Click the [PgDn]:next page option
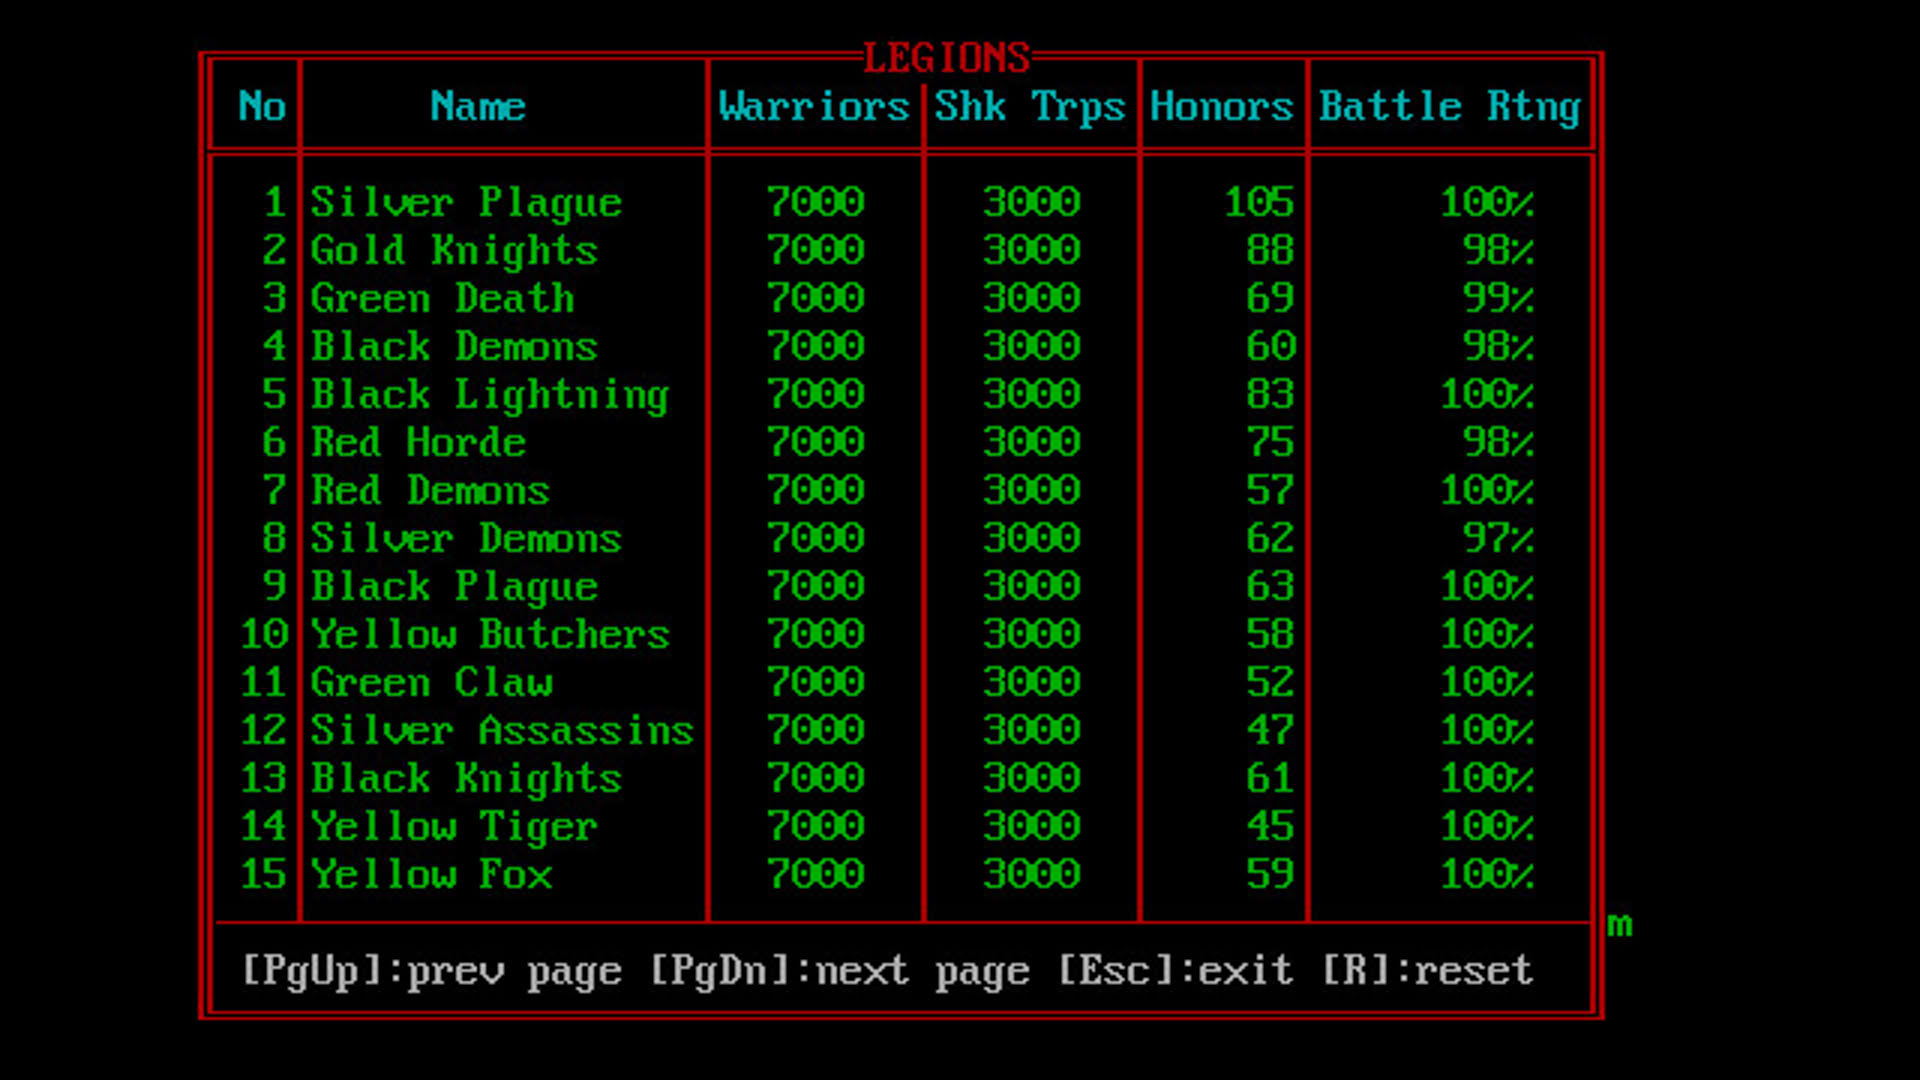The width and height of the screenshot is (1920, 1080). click(840, 971)
